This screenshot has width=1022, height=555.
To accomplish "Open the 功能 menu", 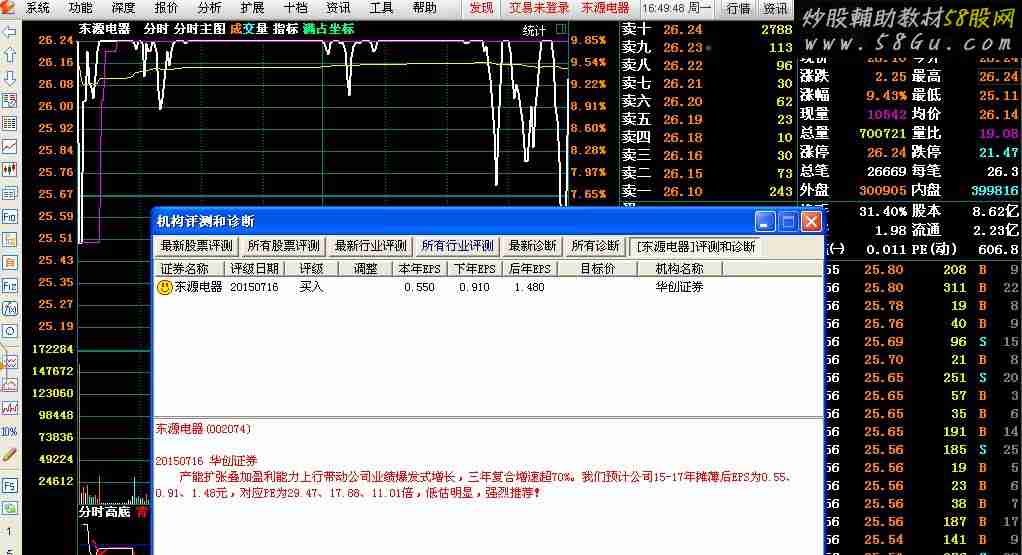I will (80, 8).
